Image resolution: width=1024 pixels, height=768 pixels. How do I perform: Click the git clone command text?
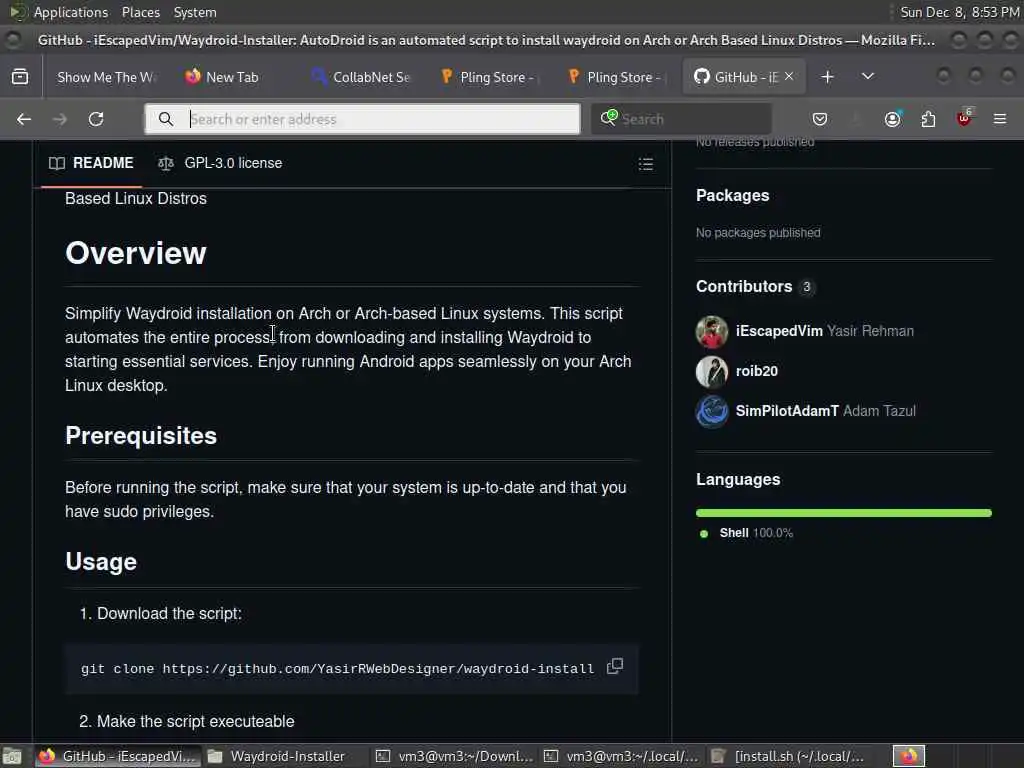[x=338, y=669]
